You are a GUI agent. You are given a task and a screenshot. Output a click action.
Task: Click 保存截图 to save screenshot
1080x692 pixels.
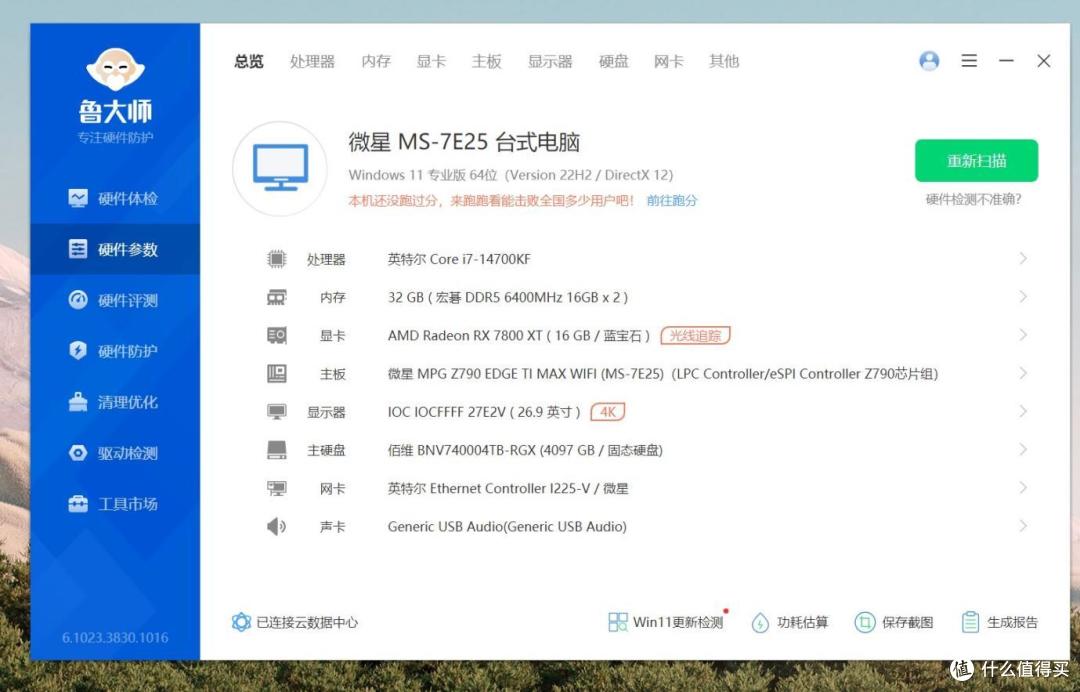point(894,622)
